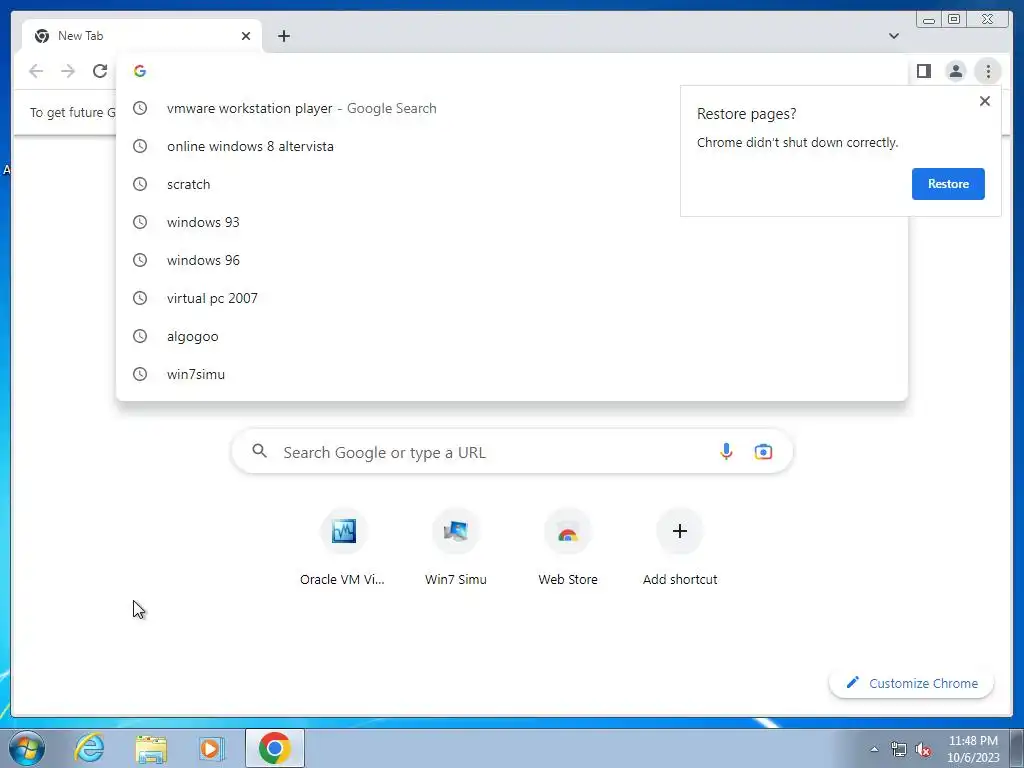This screenshot has height=768, width=1024.
Task: Click the history clock icon beside scratch
Action: 140,184
